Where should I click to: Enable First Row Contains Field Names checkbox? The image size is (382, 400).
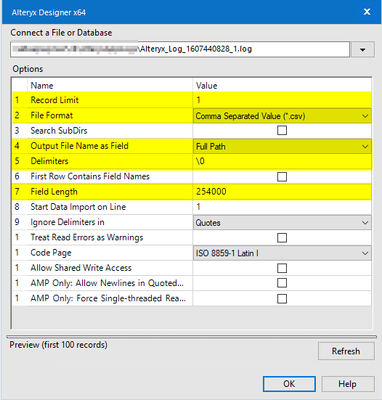pos(282,176)
